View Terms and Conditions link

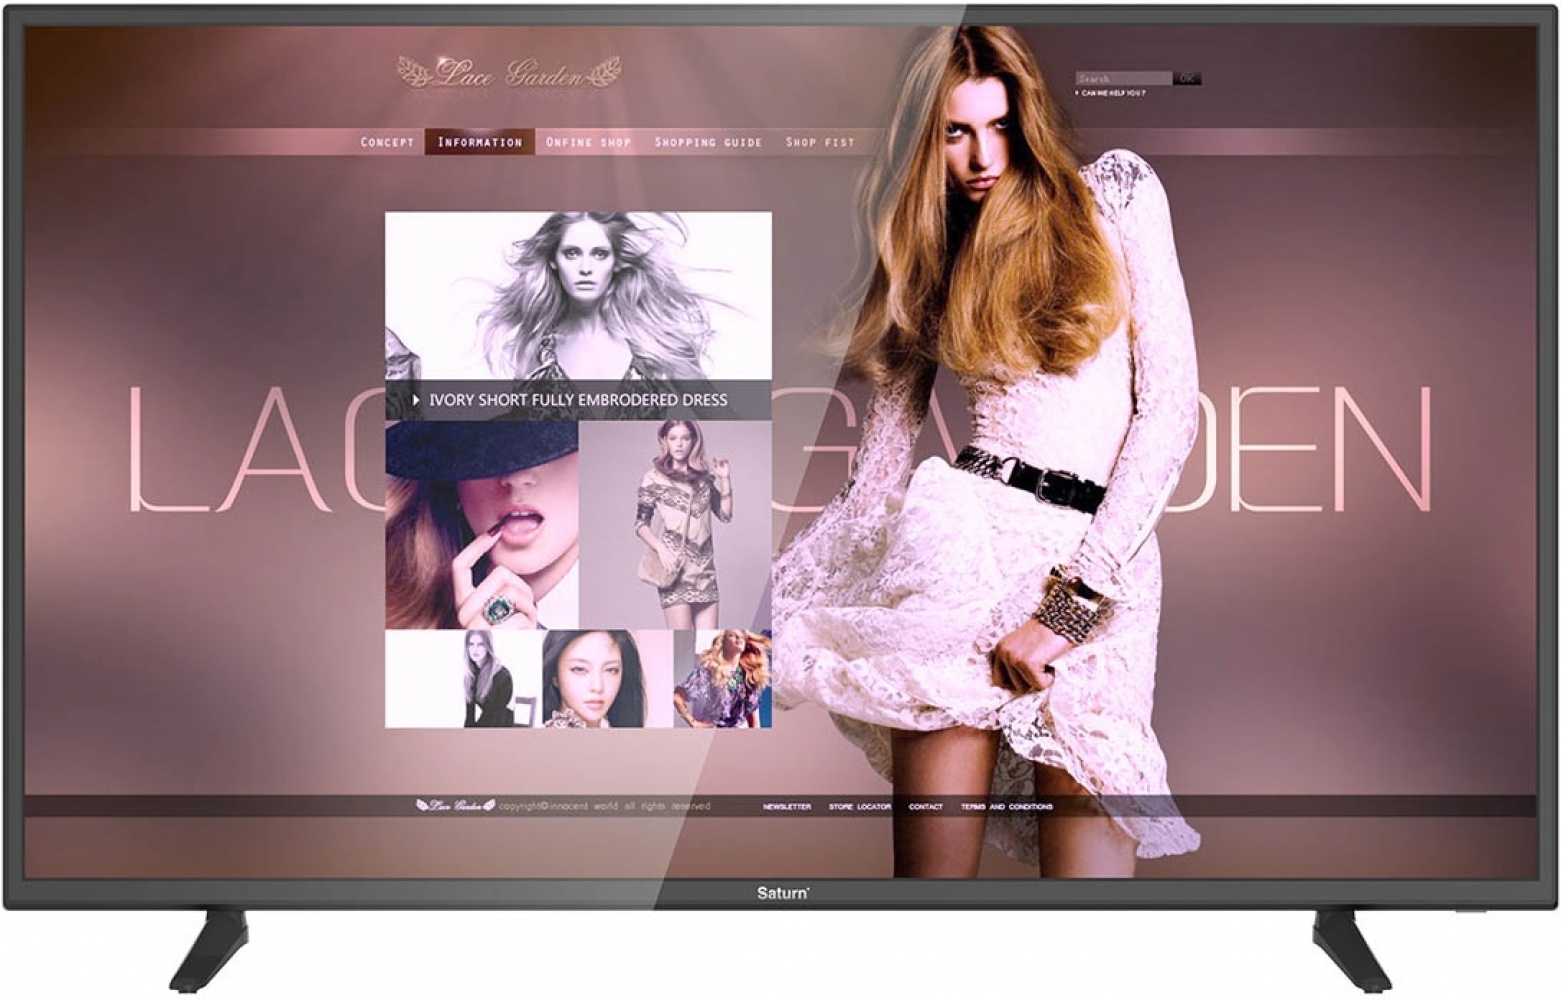pyautogui.click(x=1006, y=806)
